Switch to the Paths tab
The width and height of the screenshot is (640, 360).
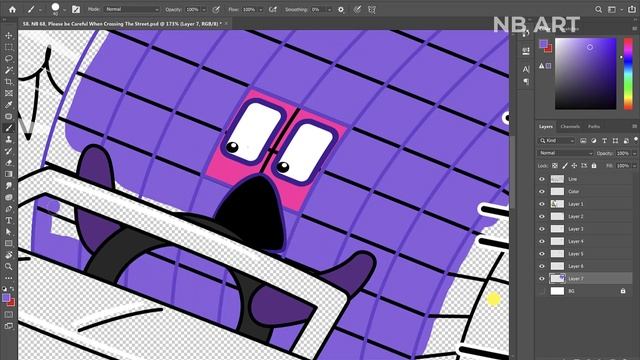[594, 127]
